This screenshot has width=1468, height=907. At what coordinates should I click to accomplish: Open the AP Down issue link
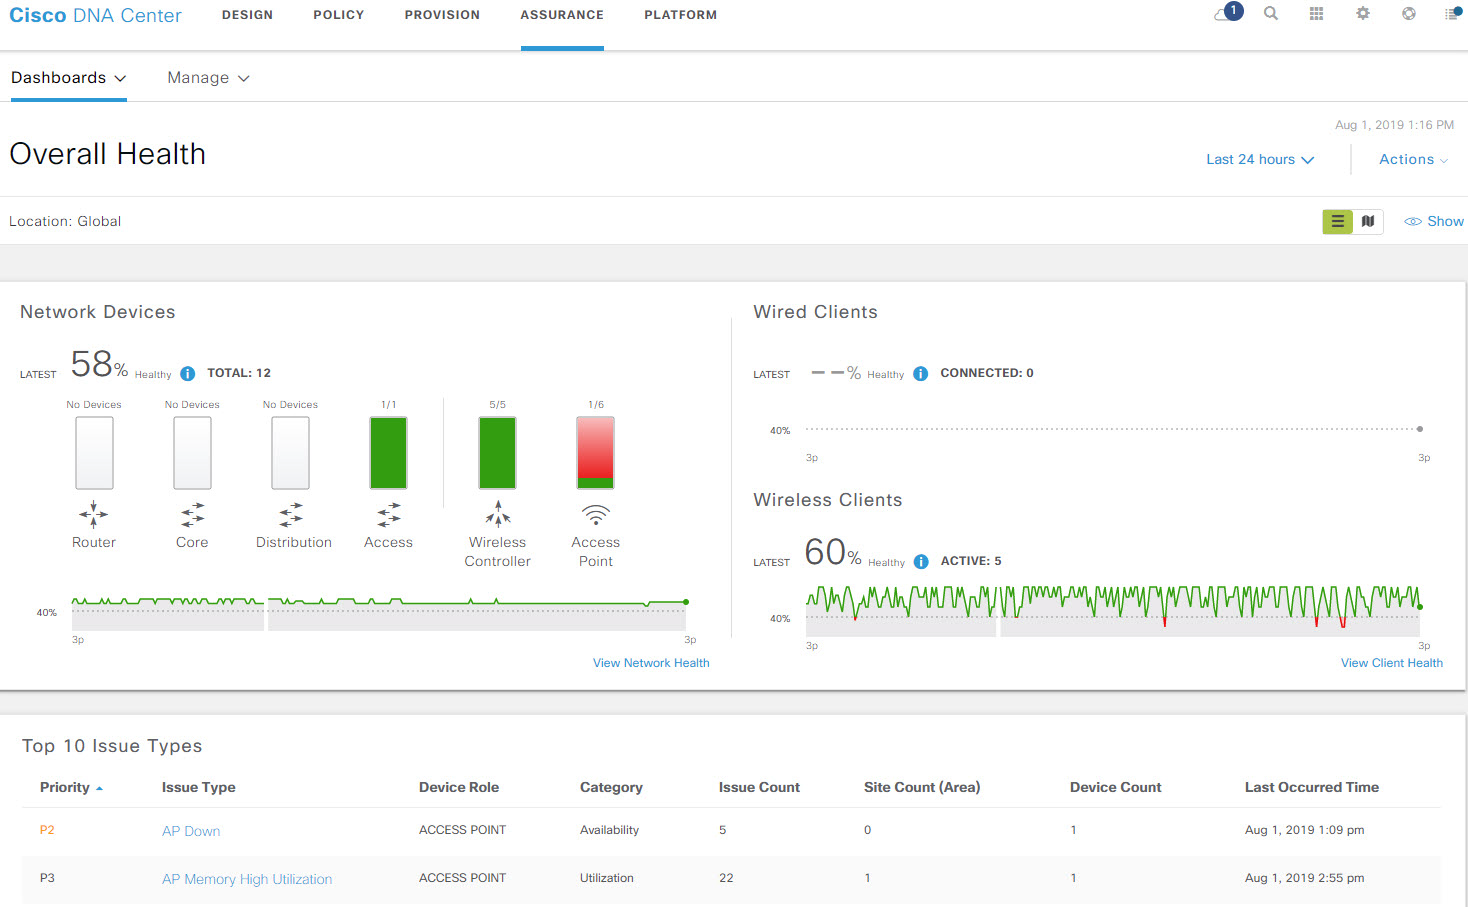191,831
